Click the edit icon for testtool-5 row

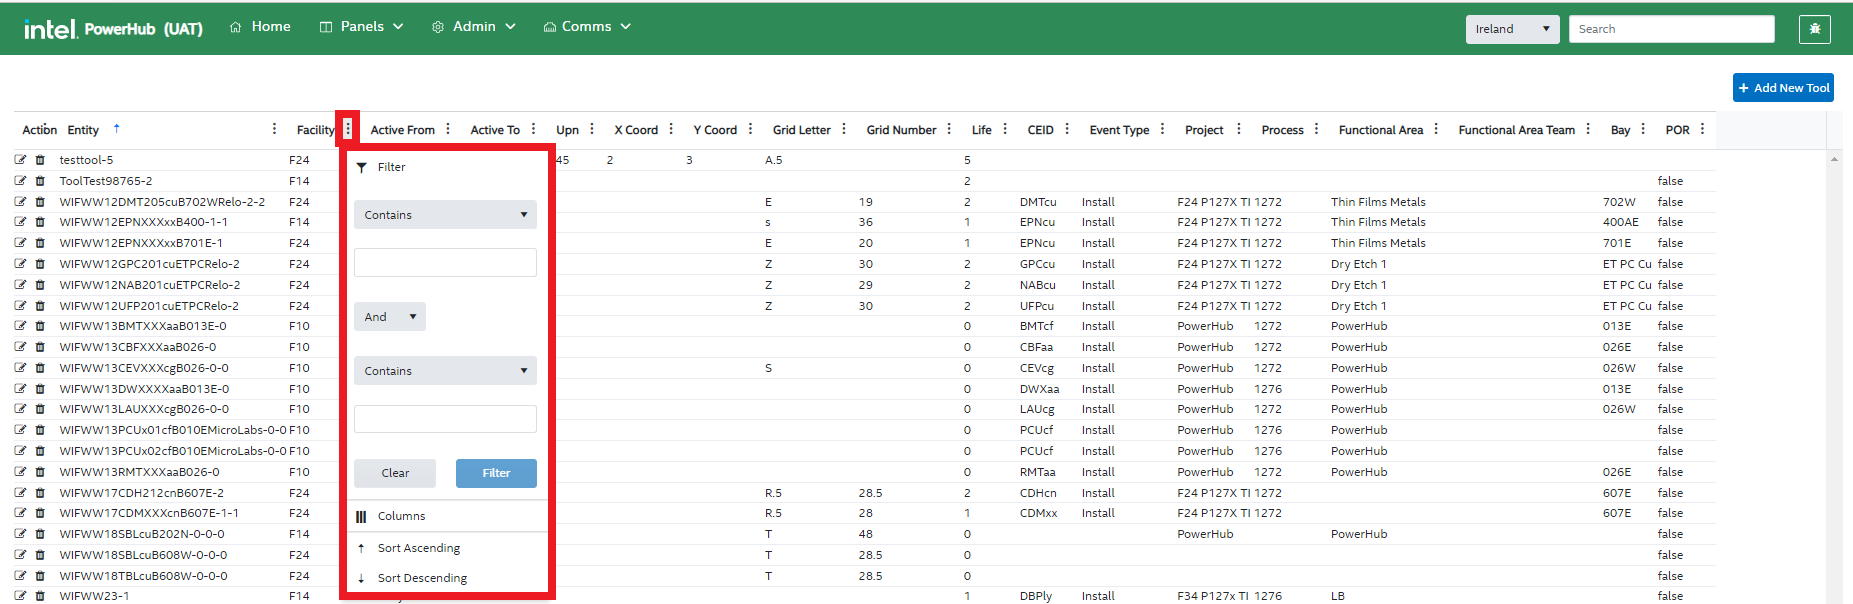pos(20,160)
